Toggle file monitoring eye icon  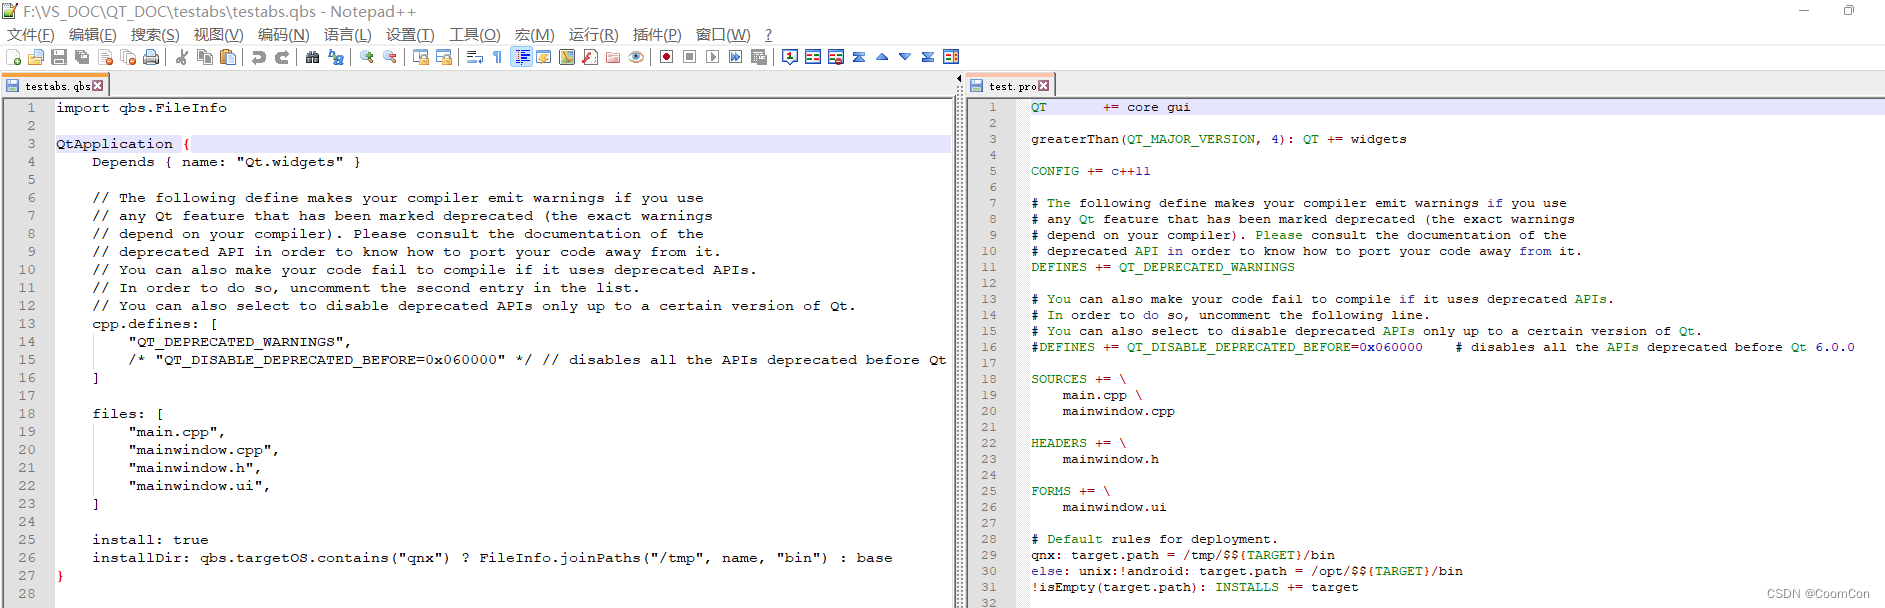pyautogui.click(x=636, y=57)
